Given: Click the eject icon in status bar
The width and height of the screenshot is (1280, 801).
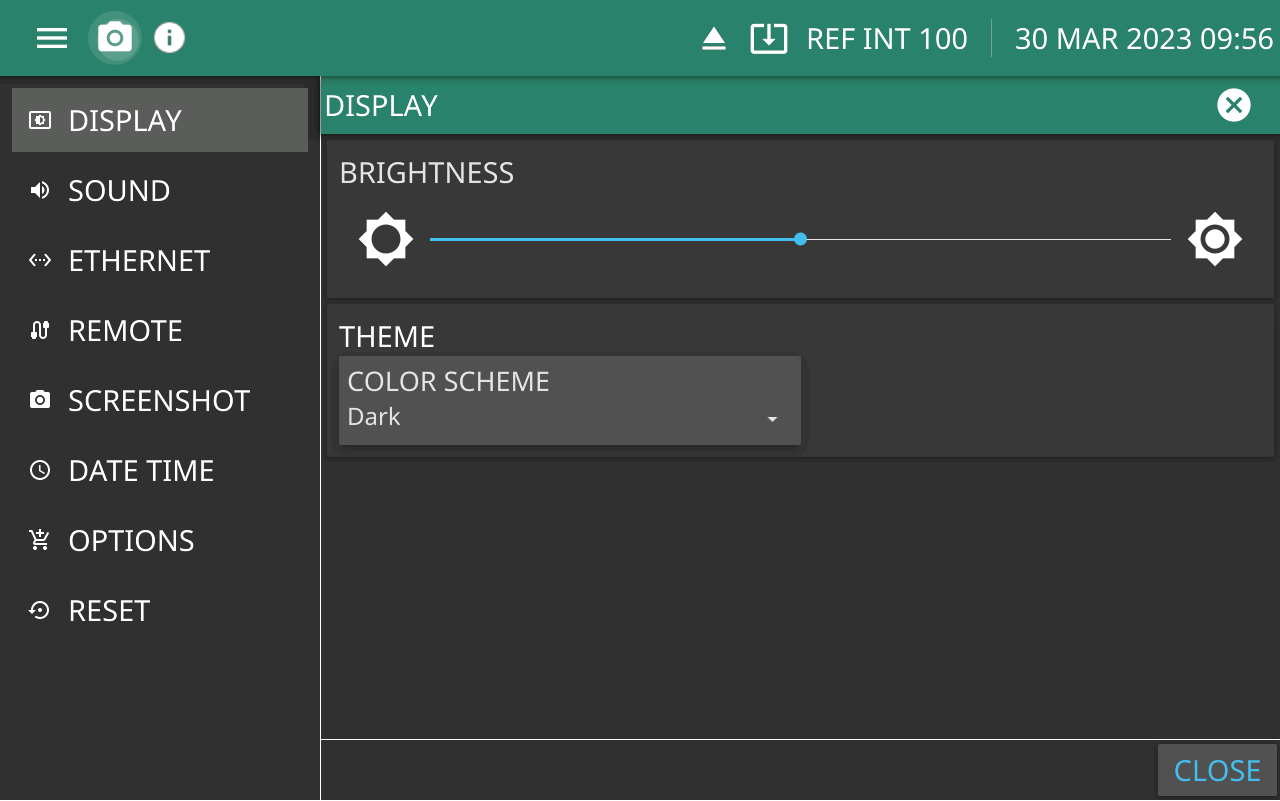Looking at the screenshot, I should pos(713,39).
